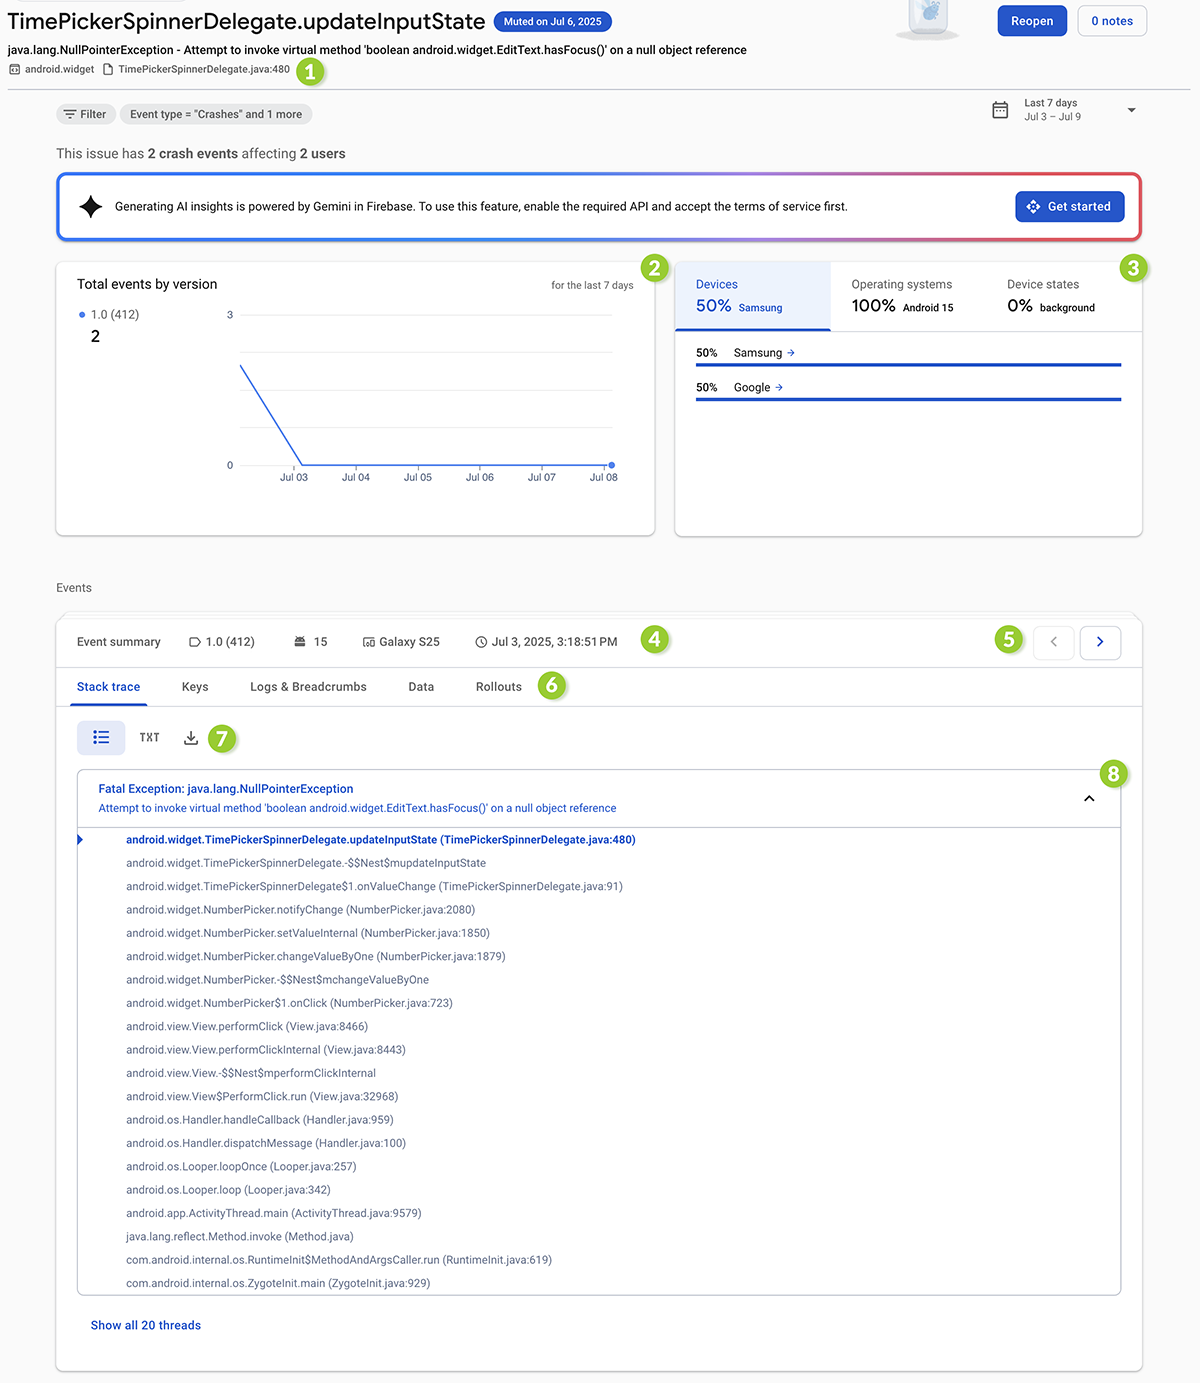Collapse the NullPointerException stack frame section

(1089, 798)
